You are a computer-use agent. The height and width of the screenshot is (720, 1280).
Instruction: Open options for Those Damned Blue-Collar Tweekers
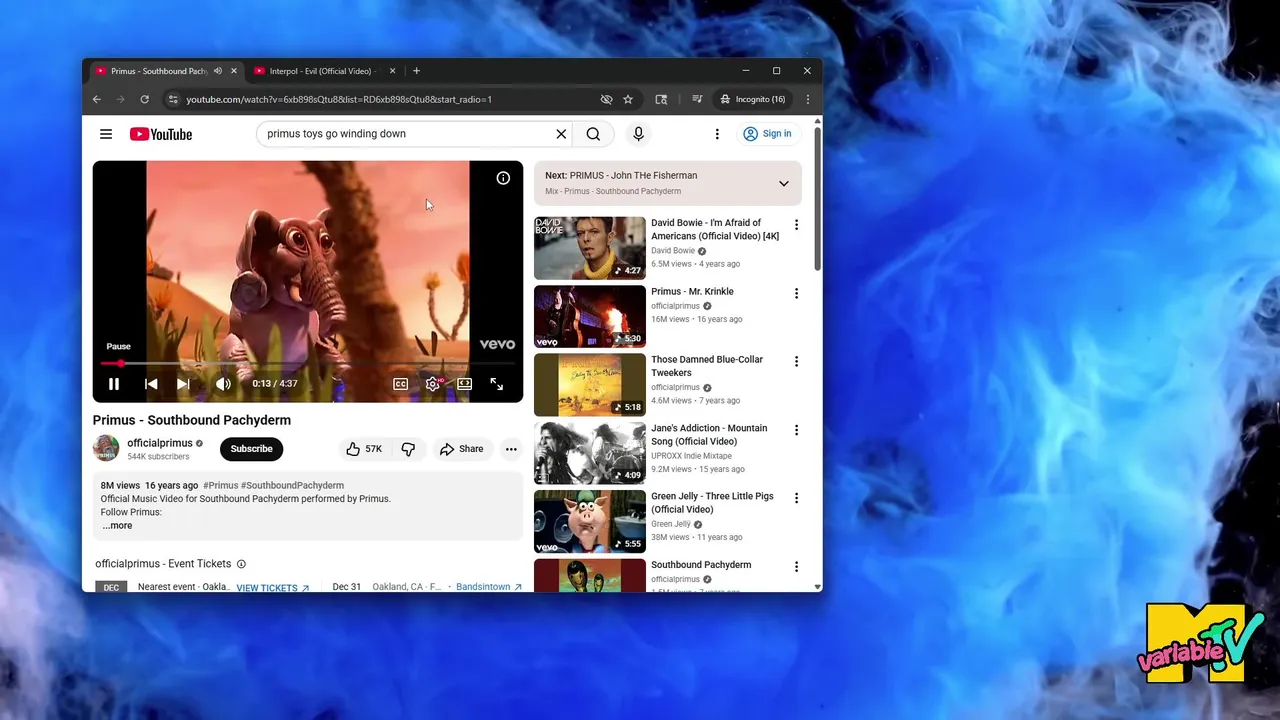tap(797, 362)
